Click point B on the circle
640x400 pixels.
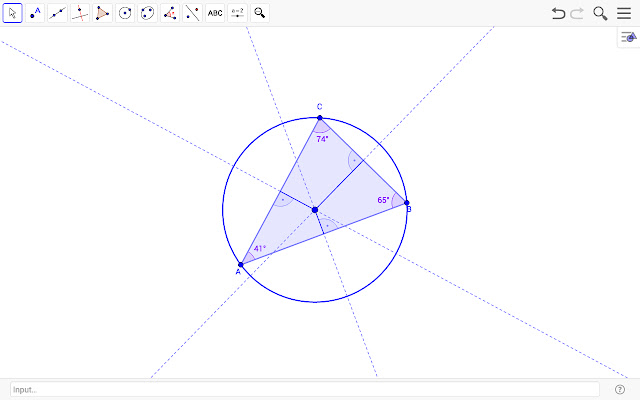point(407,202)
